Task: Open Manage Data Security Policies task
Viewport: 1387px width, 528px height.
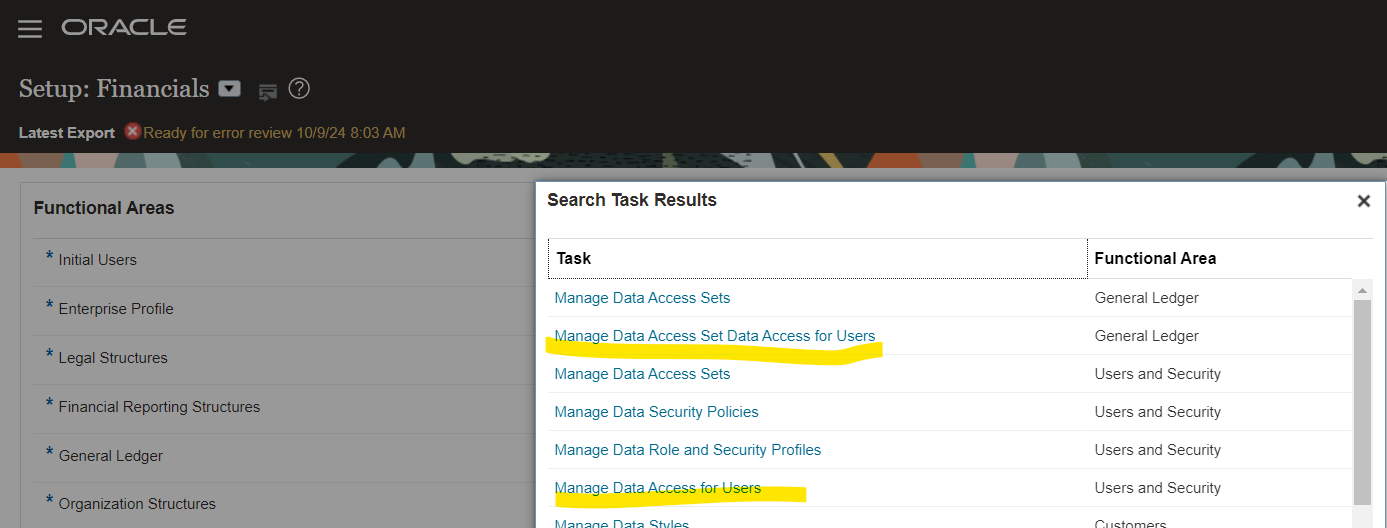Action: coord(656,412)
